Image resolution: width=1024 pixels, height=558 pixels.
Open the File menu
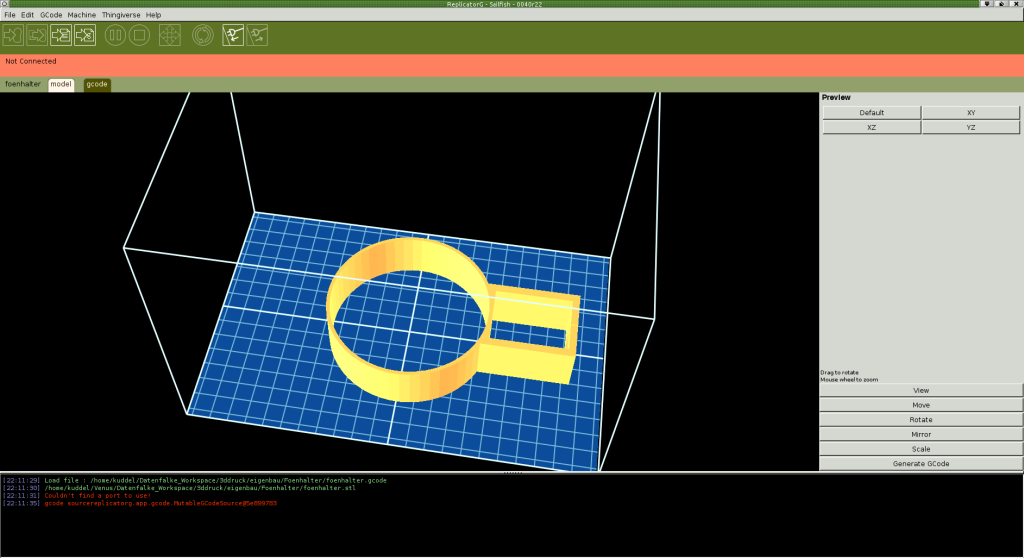10,14
